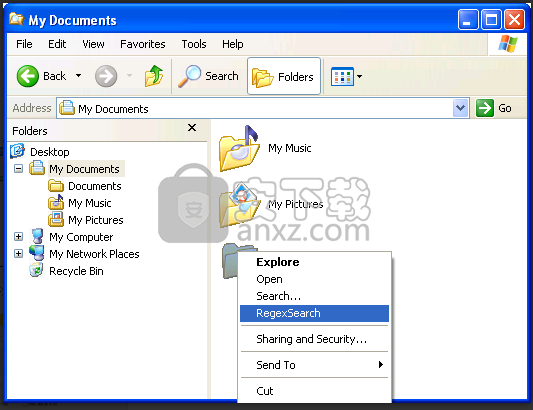Open the Back history dropdown arrow
The height and width of the screenshot is (410, 533).
pyautogui.click(x=79, y=75)
